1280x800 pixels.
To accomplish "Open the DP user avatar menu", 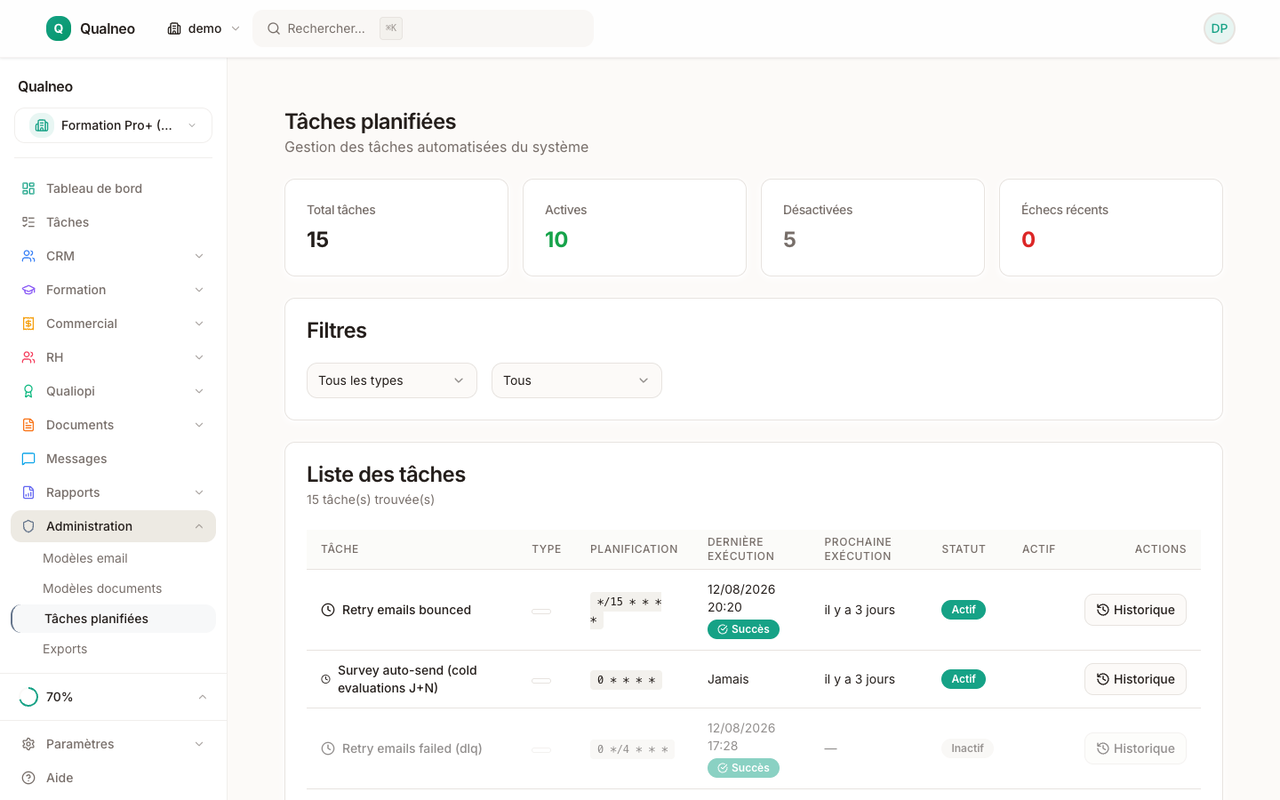I will pyautogui.click(x=1219, y=29).
